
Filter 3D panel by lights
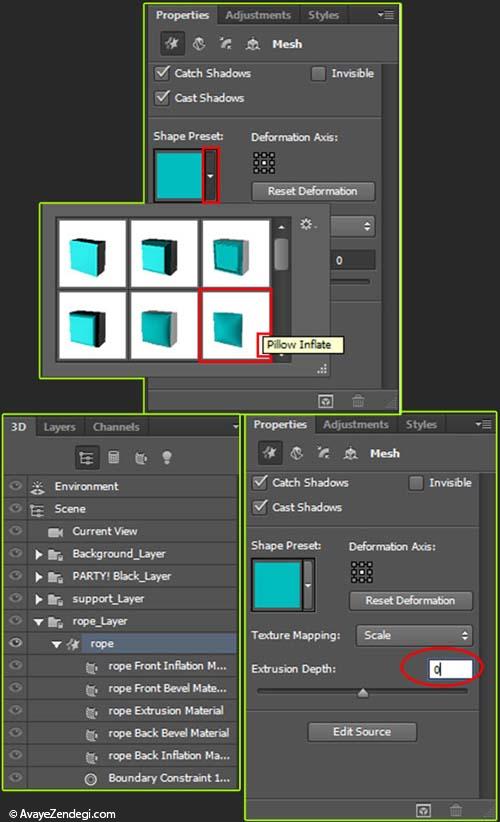coord(167,458)
